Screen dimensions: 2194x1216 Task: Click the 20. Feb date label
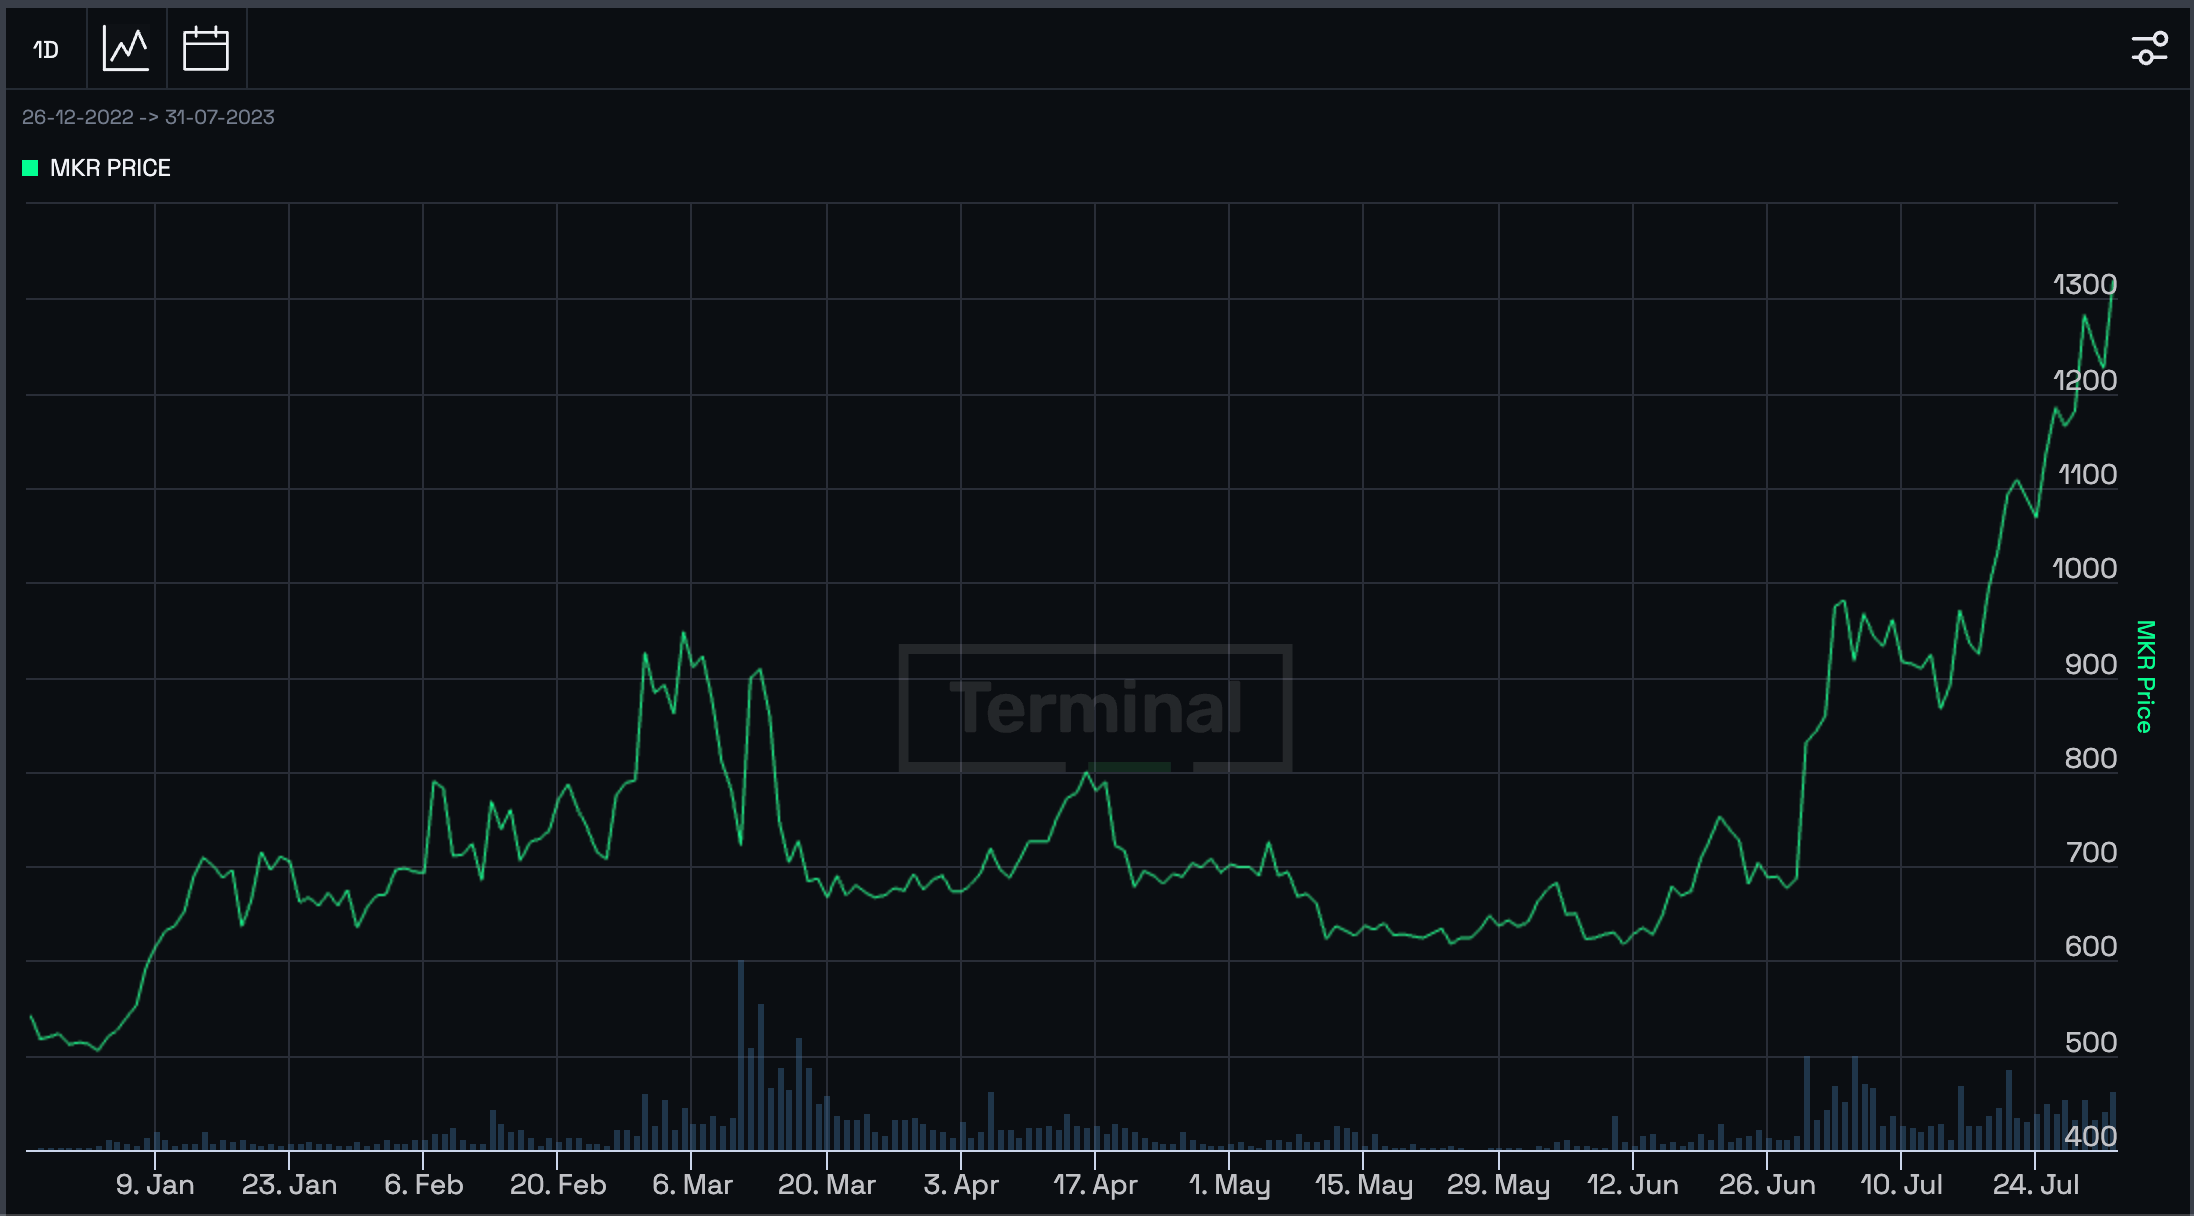pos(558,1185)
